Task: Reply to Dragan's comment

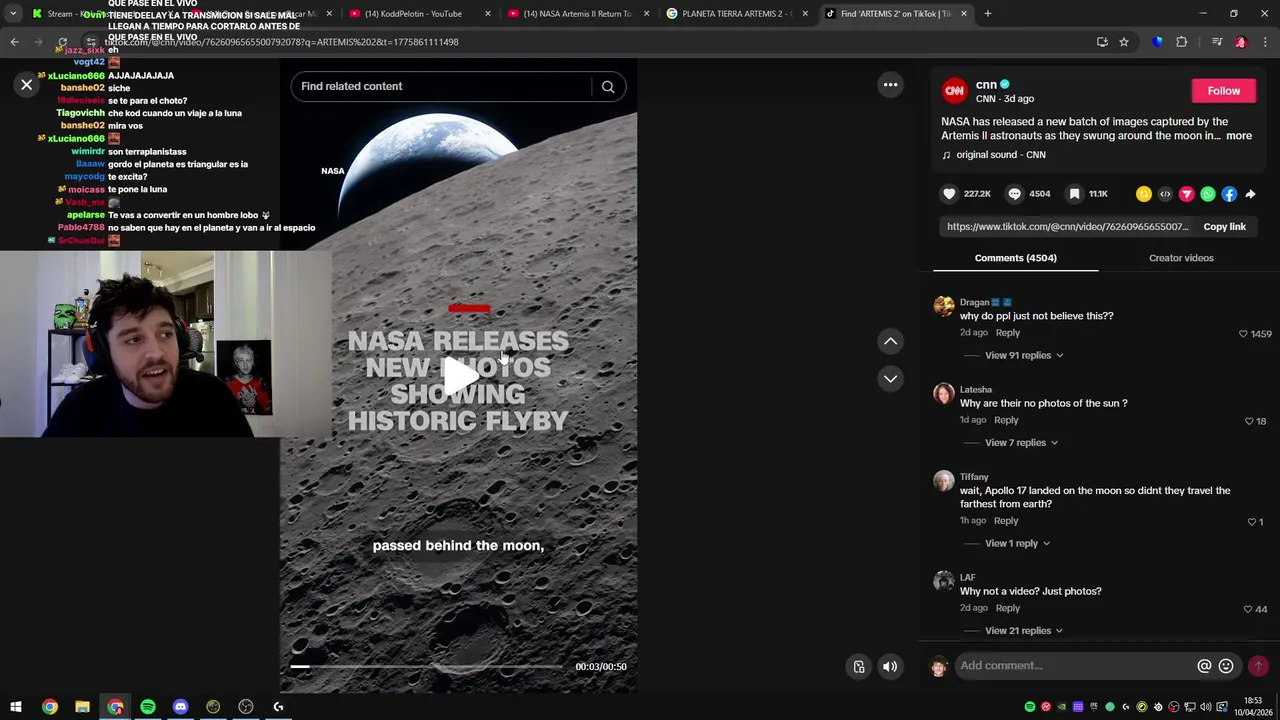Action: (1007, 333)
